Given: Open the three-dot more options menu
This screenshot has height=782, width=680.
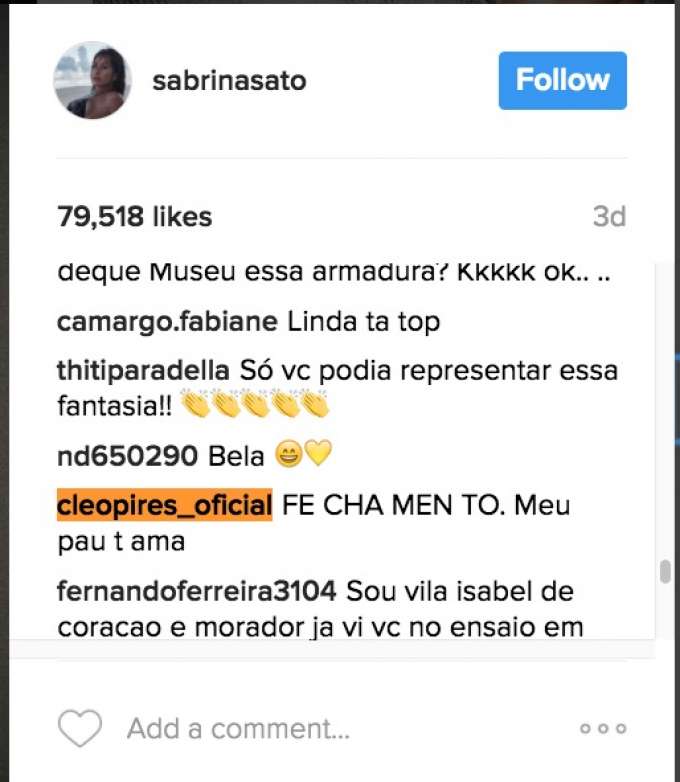Looking at the screenshot, I should coord(603,729).
